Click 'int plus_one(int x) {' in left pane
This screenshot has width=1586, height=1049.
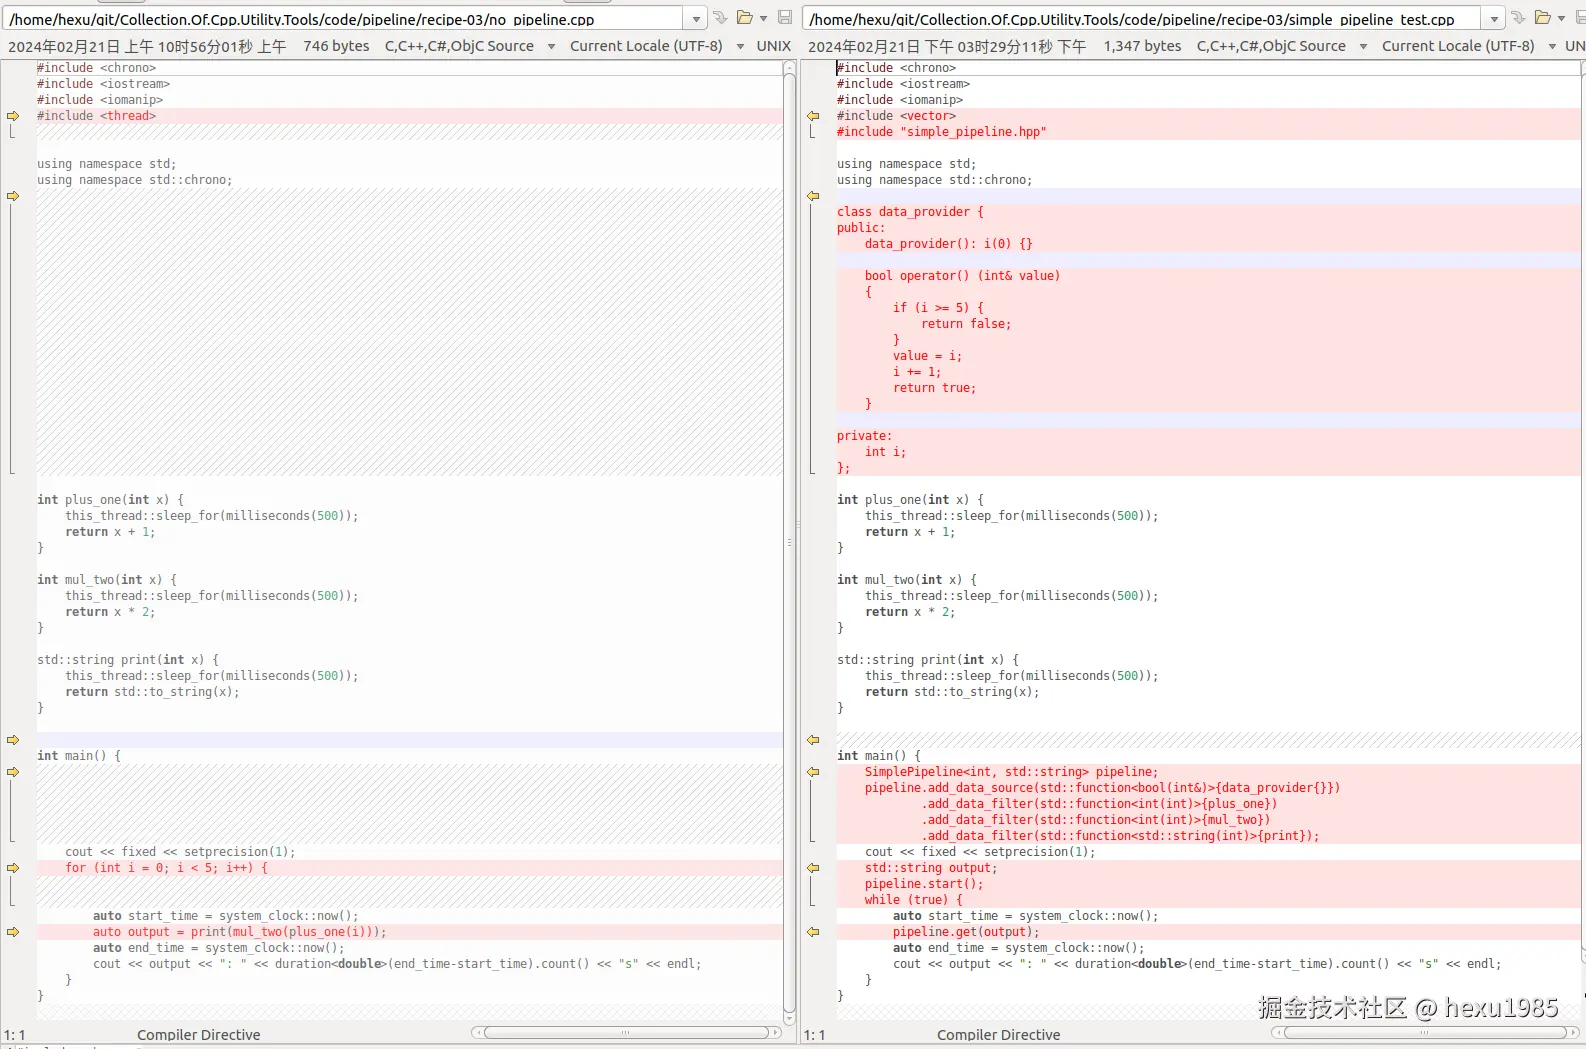[110, 500]
